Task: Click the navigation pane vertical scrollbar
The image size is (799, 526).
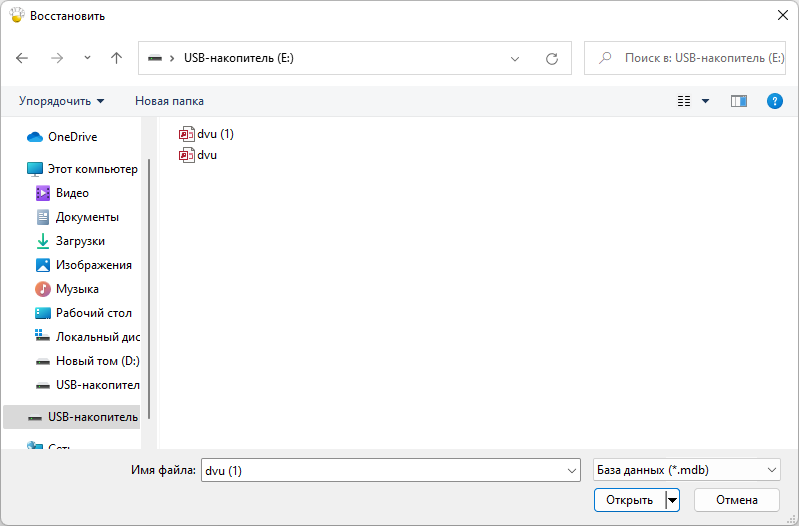Action: [149, 290]
